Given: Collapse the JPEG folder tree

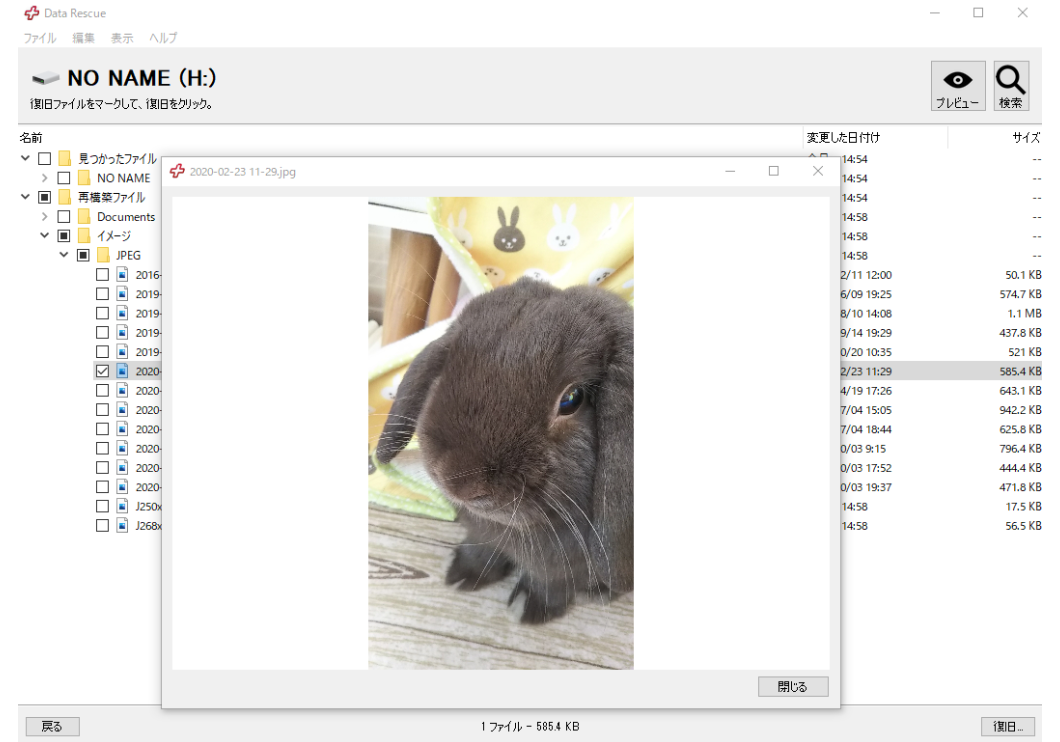Looking at the screenshot, I should tap(64, 255).
